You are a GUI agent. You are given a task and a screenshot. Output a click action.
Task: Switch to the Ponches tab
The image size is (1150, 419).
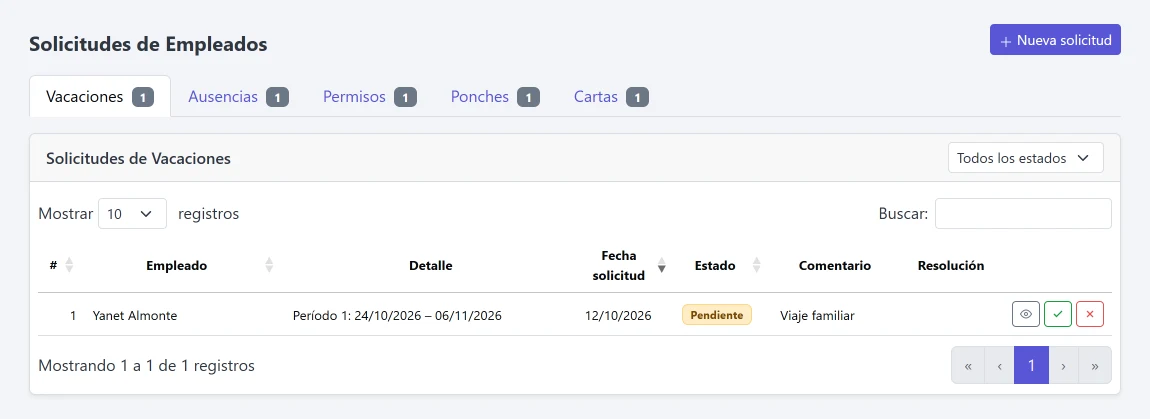[495, 97]
